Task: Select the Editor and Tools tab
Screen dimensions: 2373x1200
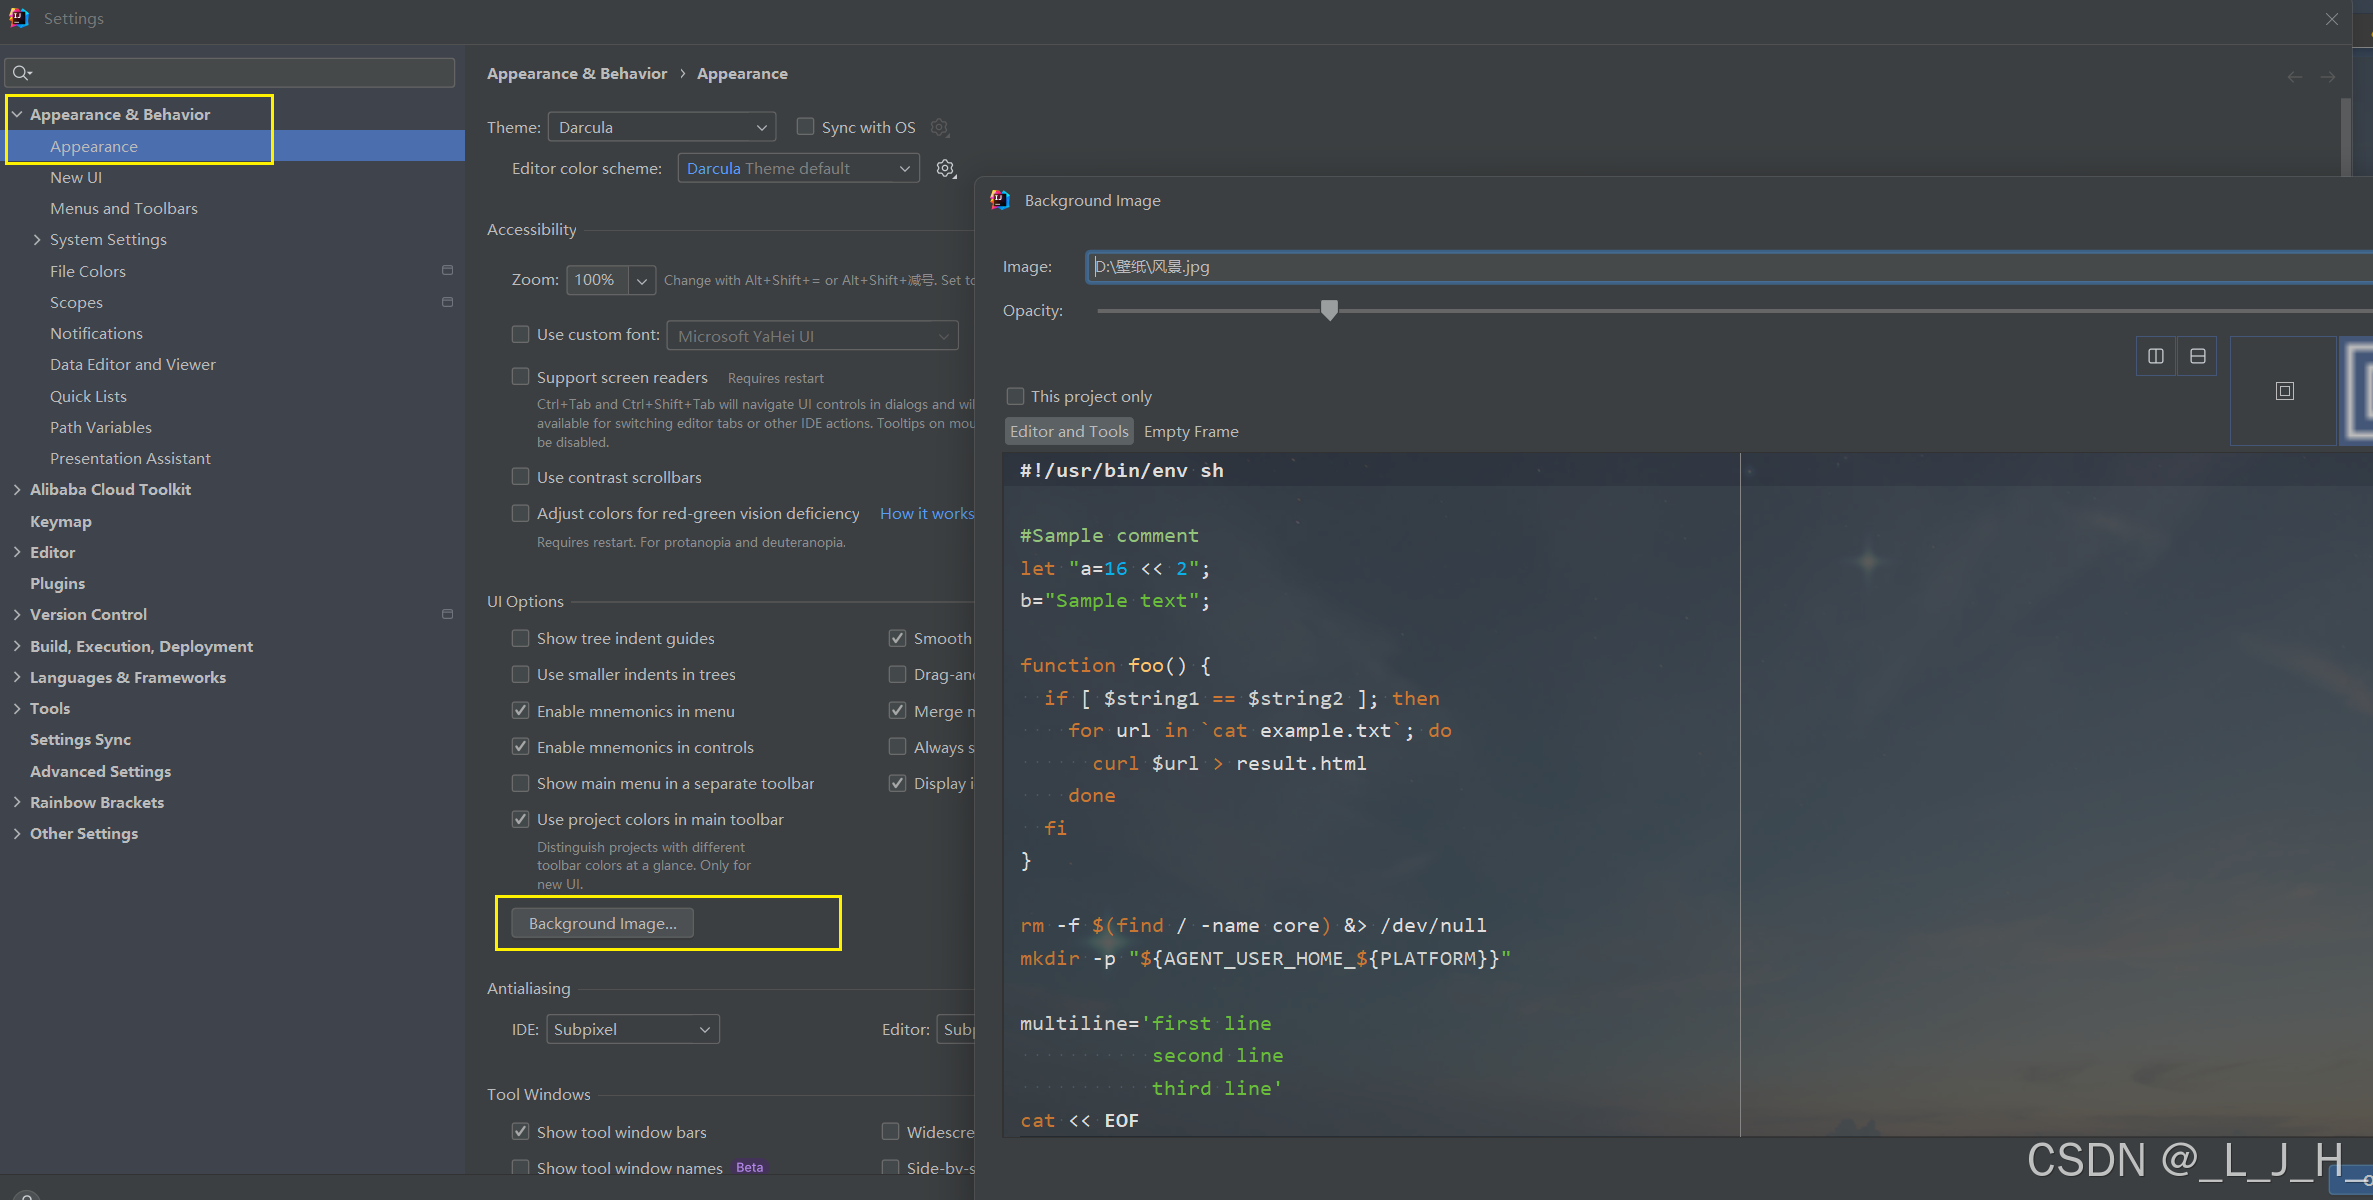Action: coord(1068,431)
